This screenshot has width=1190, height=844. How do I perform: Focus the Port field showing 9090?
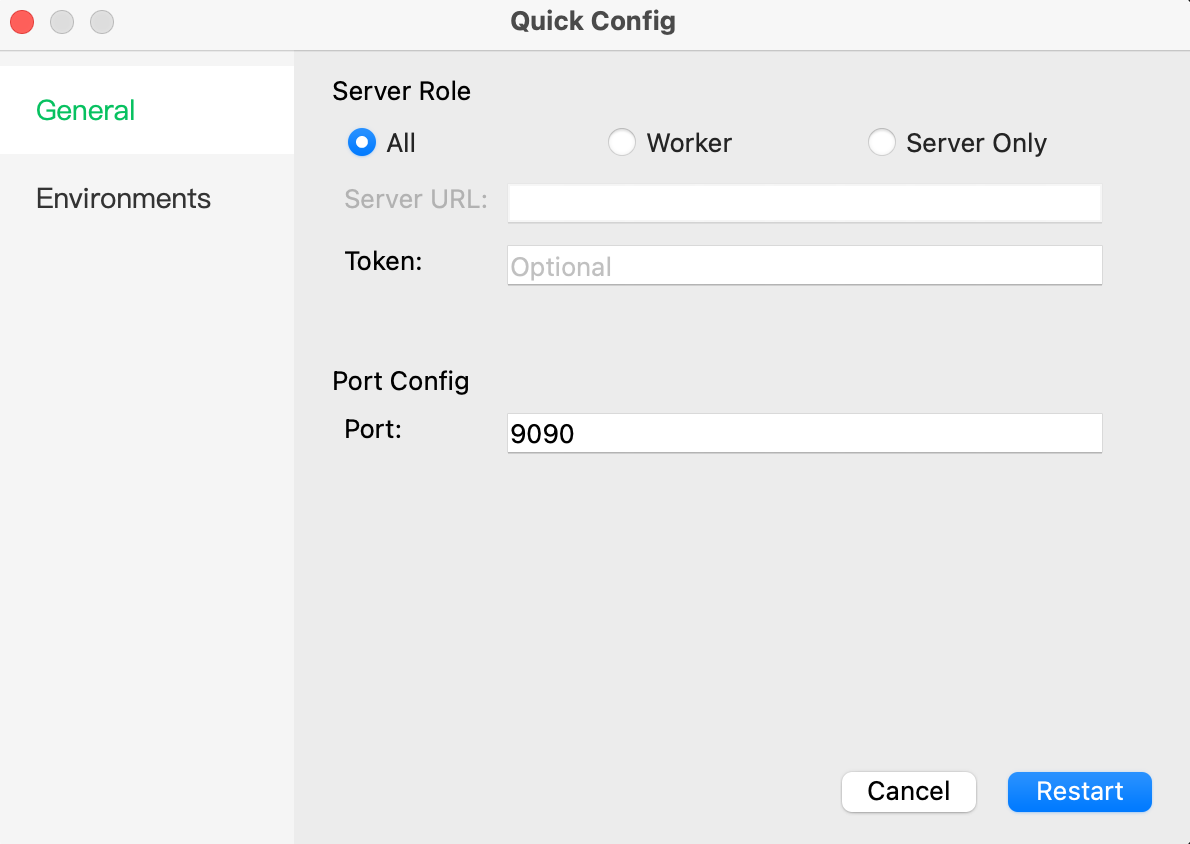(804, 433)
